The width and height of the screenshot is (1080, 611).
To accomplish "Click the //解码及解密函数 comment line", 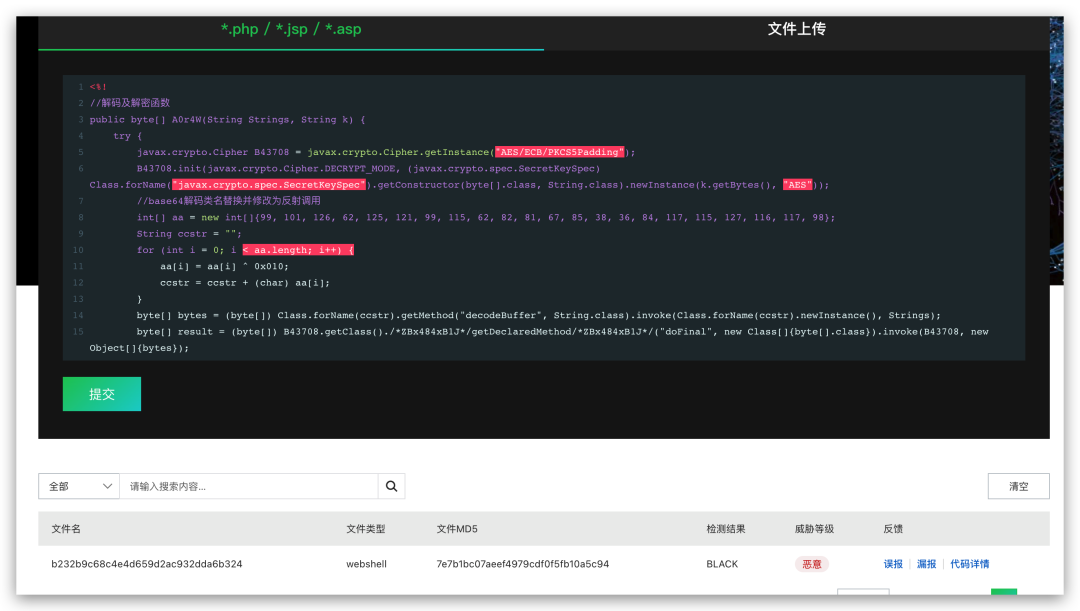I will point(129,103).
